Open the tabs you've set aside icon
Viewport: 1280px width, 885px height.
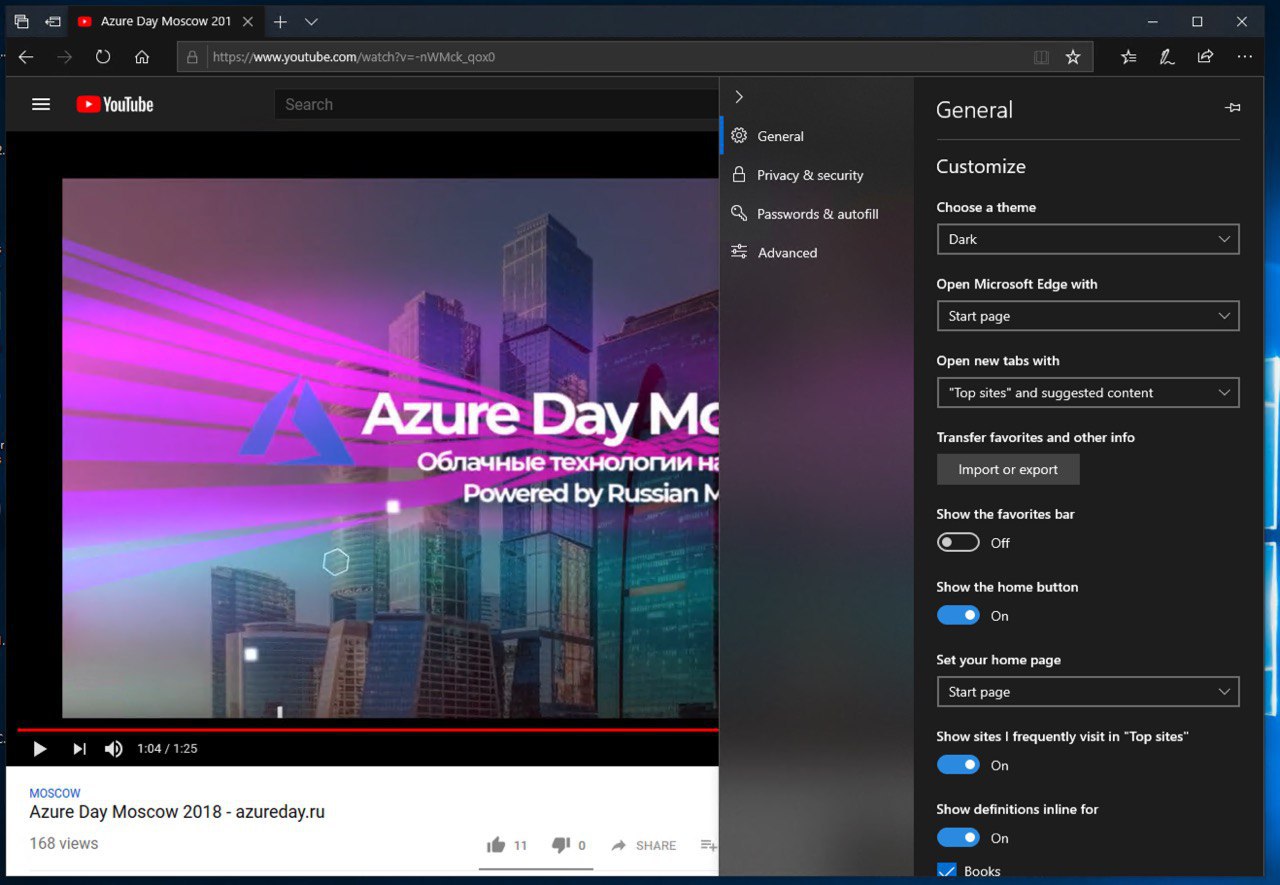tap(21, 21)
